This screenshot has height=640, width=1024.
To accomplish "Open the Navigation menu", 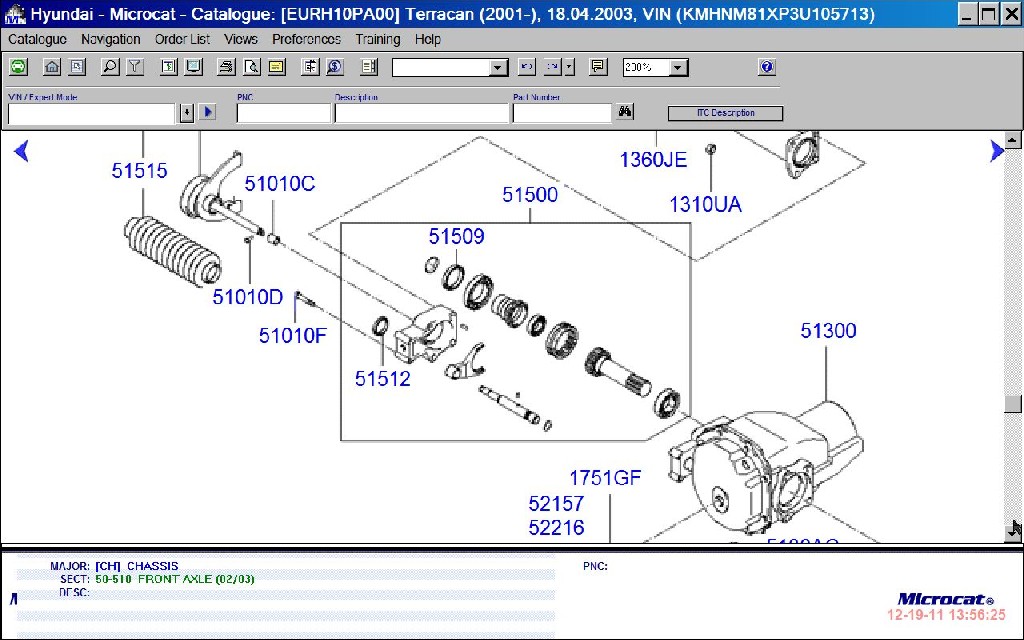I will pyautogui.click(x=110, y=40).
